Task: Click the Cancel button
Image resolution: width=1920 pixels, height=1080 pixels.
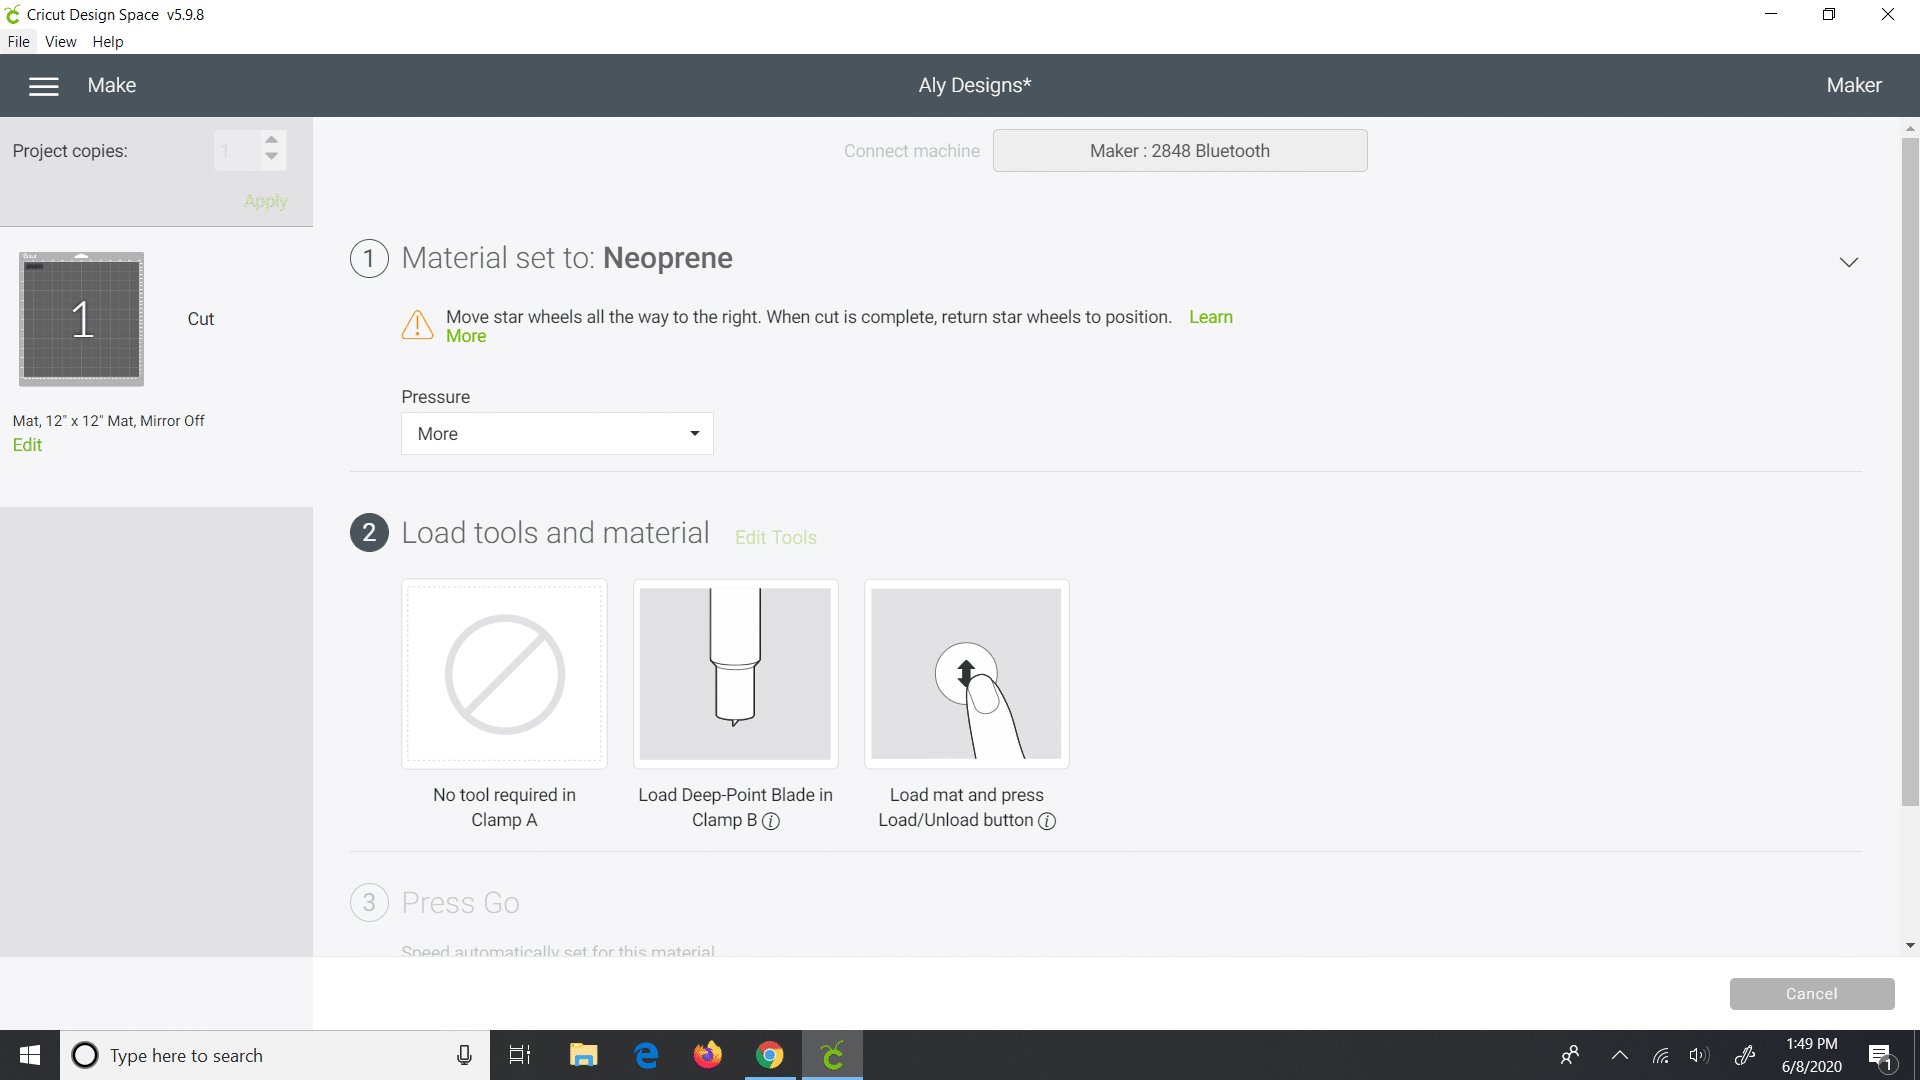Action: point(1811,994)
